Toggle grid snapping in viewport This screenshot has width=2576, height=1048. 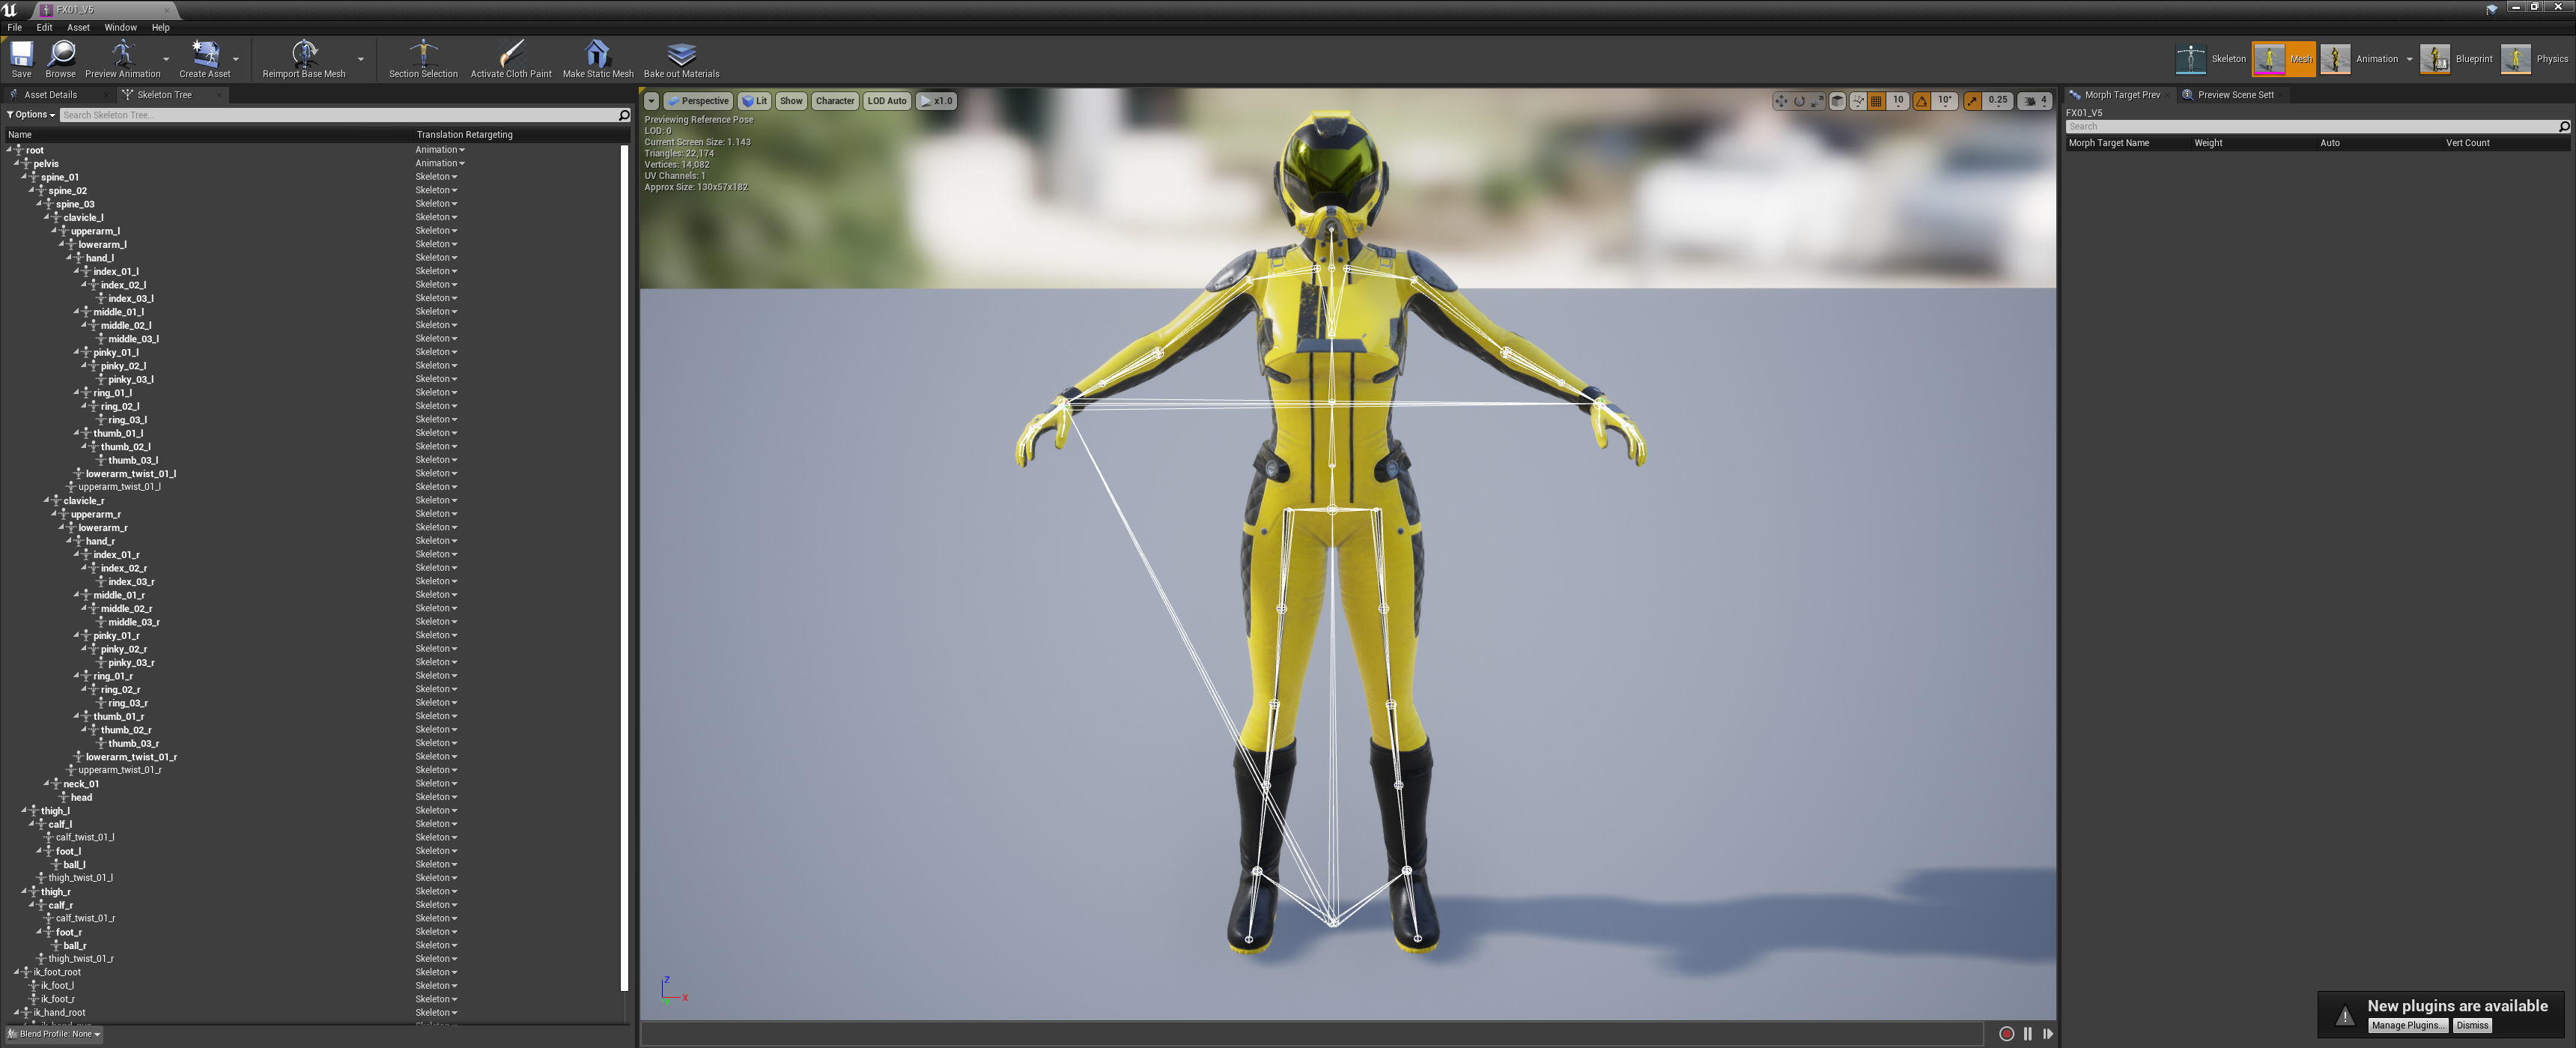click(1877, 101)
